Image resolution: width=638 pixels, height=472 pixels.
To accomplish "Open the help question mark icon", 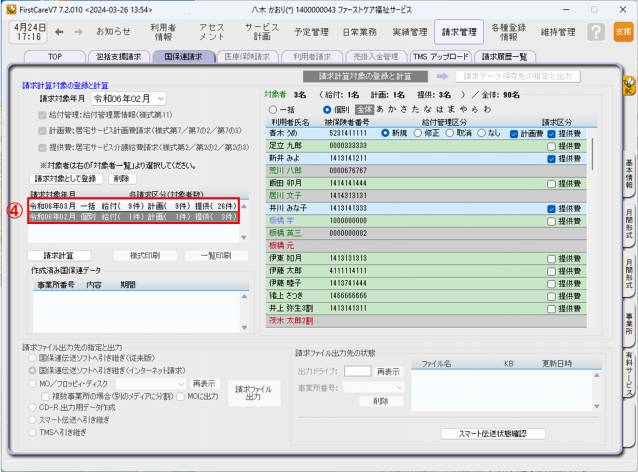I will 596,33.
